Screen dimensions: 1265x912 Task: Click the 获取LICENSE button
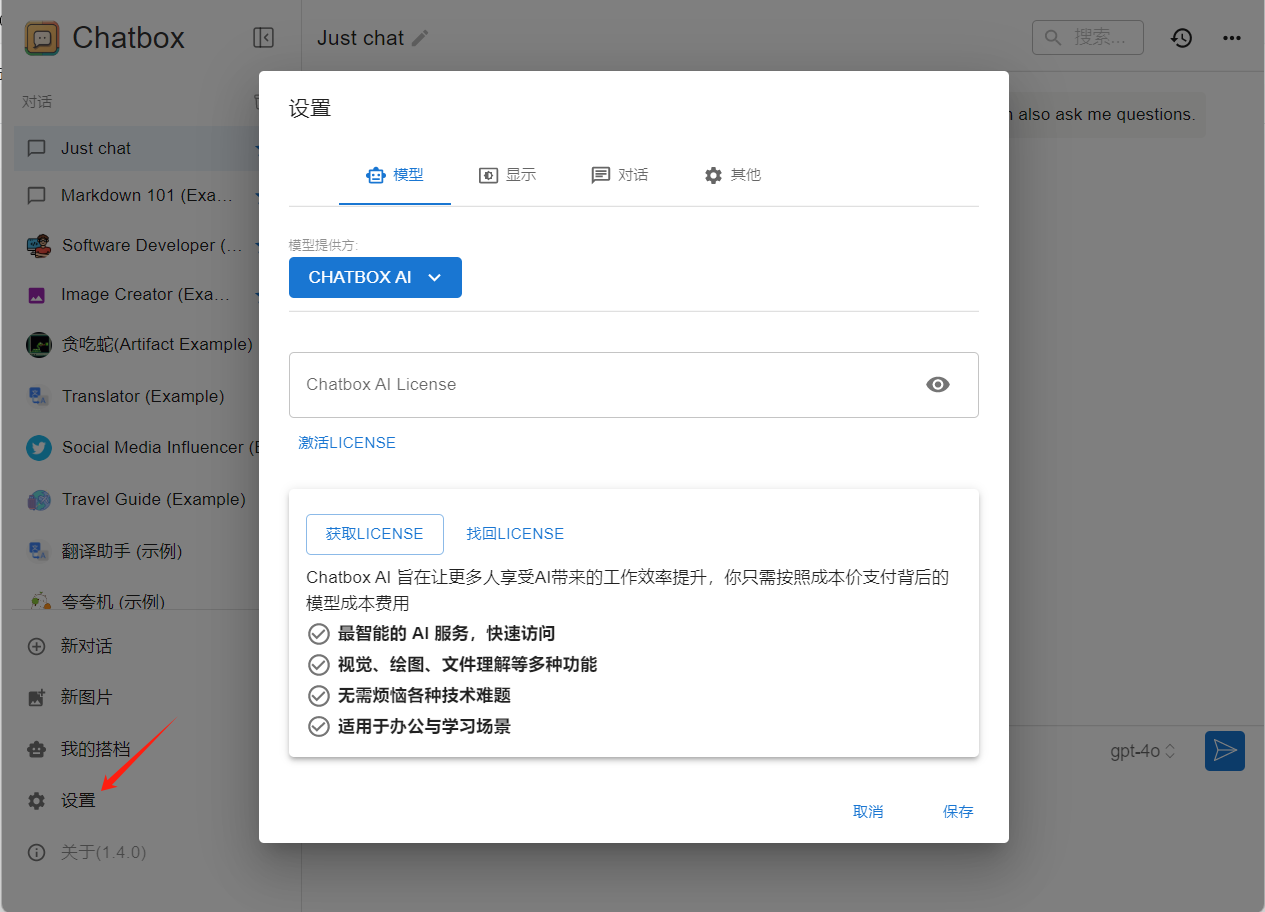(x=374, y=534)
